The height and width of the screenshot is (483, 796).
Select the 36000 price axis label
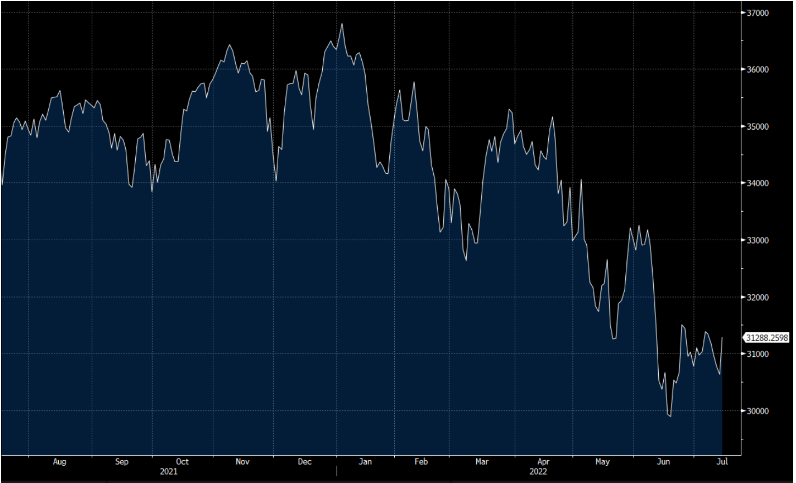(757, 70)
